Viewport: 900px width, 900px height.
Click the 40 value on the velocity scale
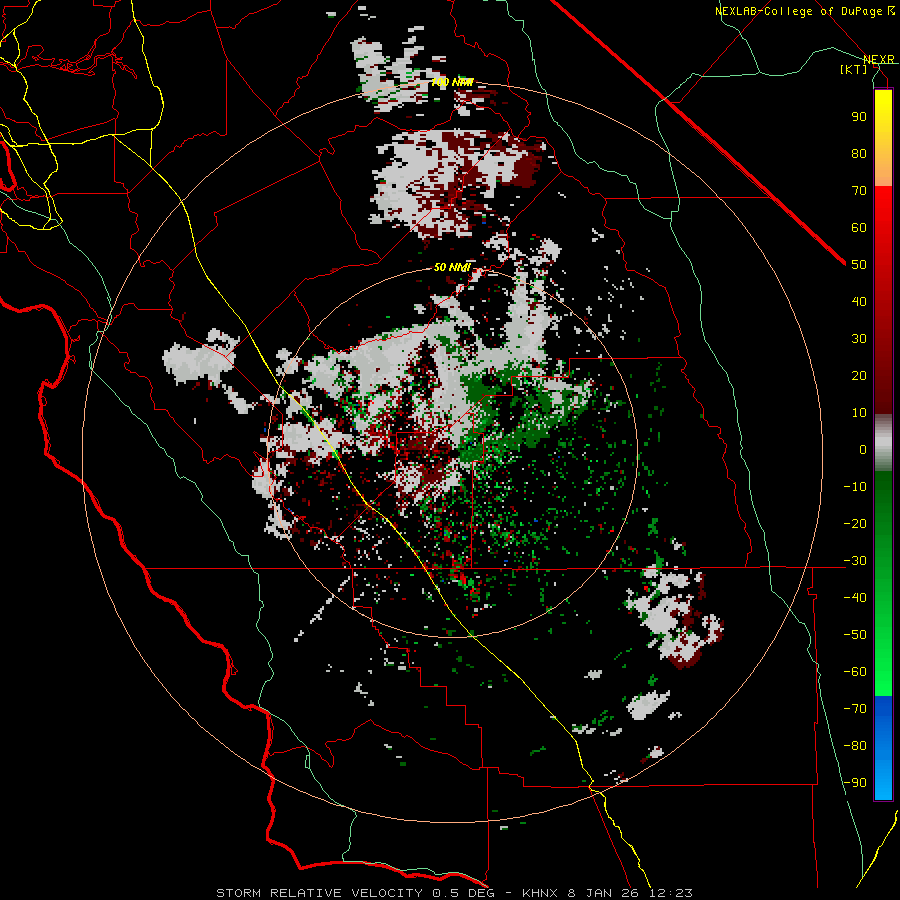tap(859, 301)
